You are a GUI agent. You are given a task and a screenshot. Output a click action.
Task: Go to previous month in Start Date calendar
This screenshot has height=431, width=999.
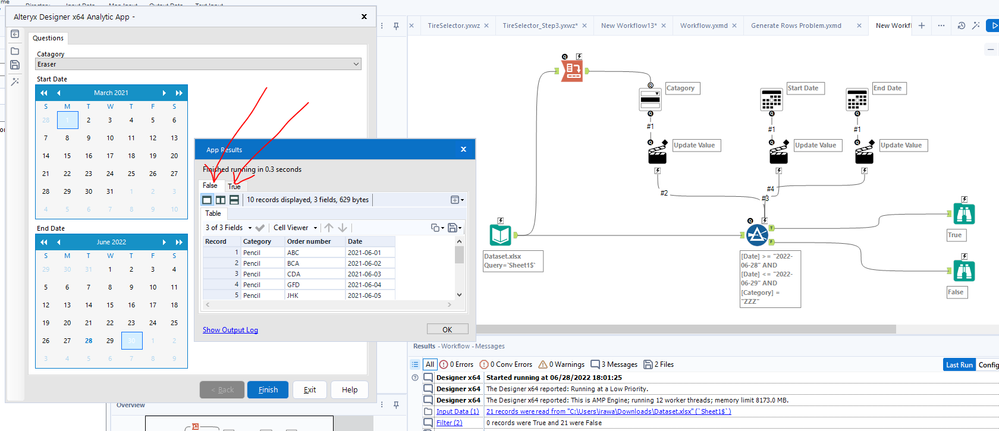[x=59, y=93]
